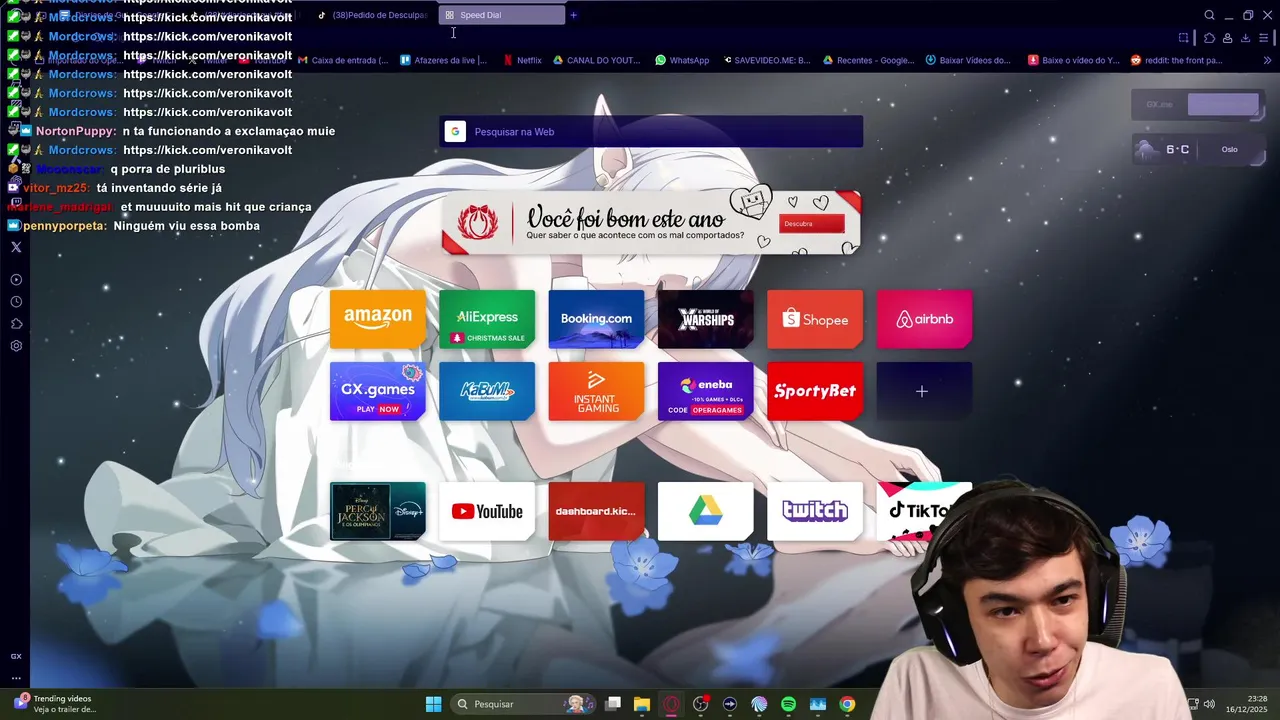This screenshot has height=720, width=1280.
Task: Switch to the Speed Dial tab
Action: (502, 15)
